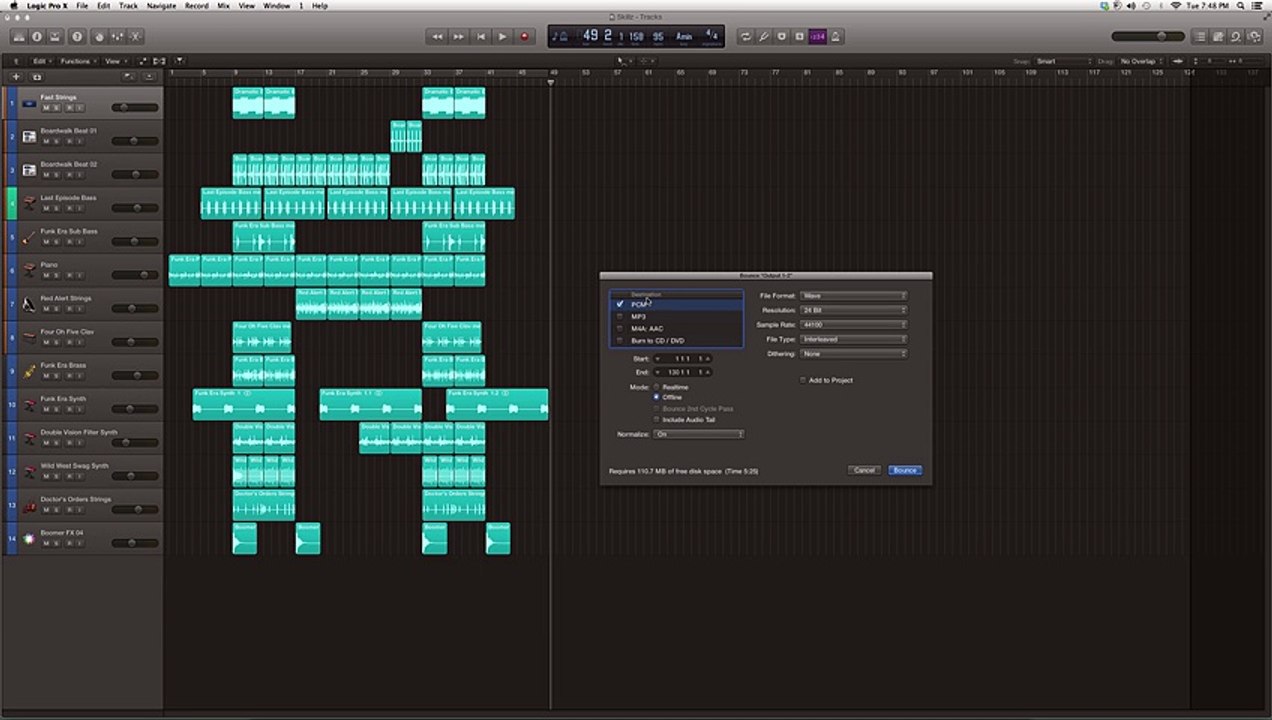Enable the Burn to CD / DVD checkbox
Screen dimensions: 1272x720
620,340
